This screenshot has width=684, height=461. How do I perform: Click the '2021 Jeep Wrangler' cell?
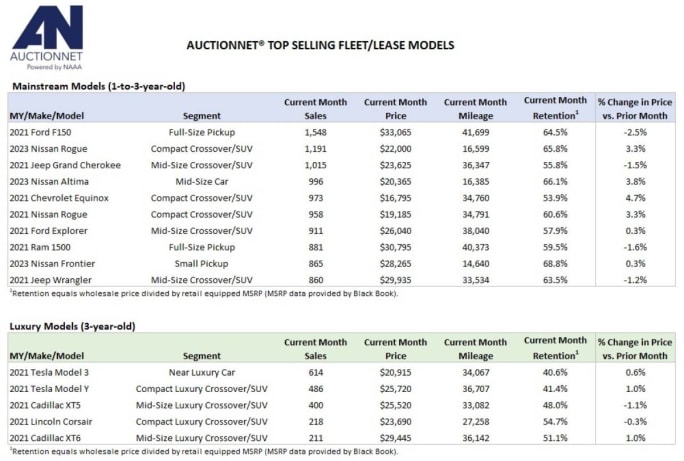tap(51, 280)
